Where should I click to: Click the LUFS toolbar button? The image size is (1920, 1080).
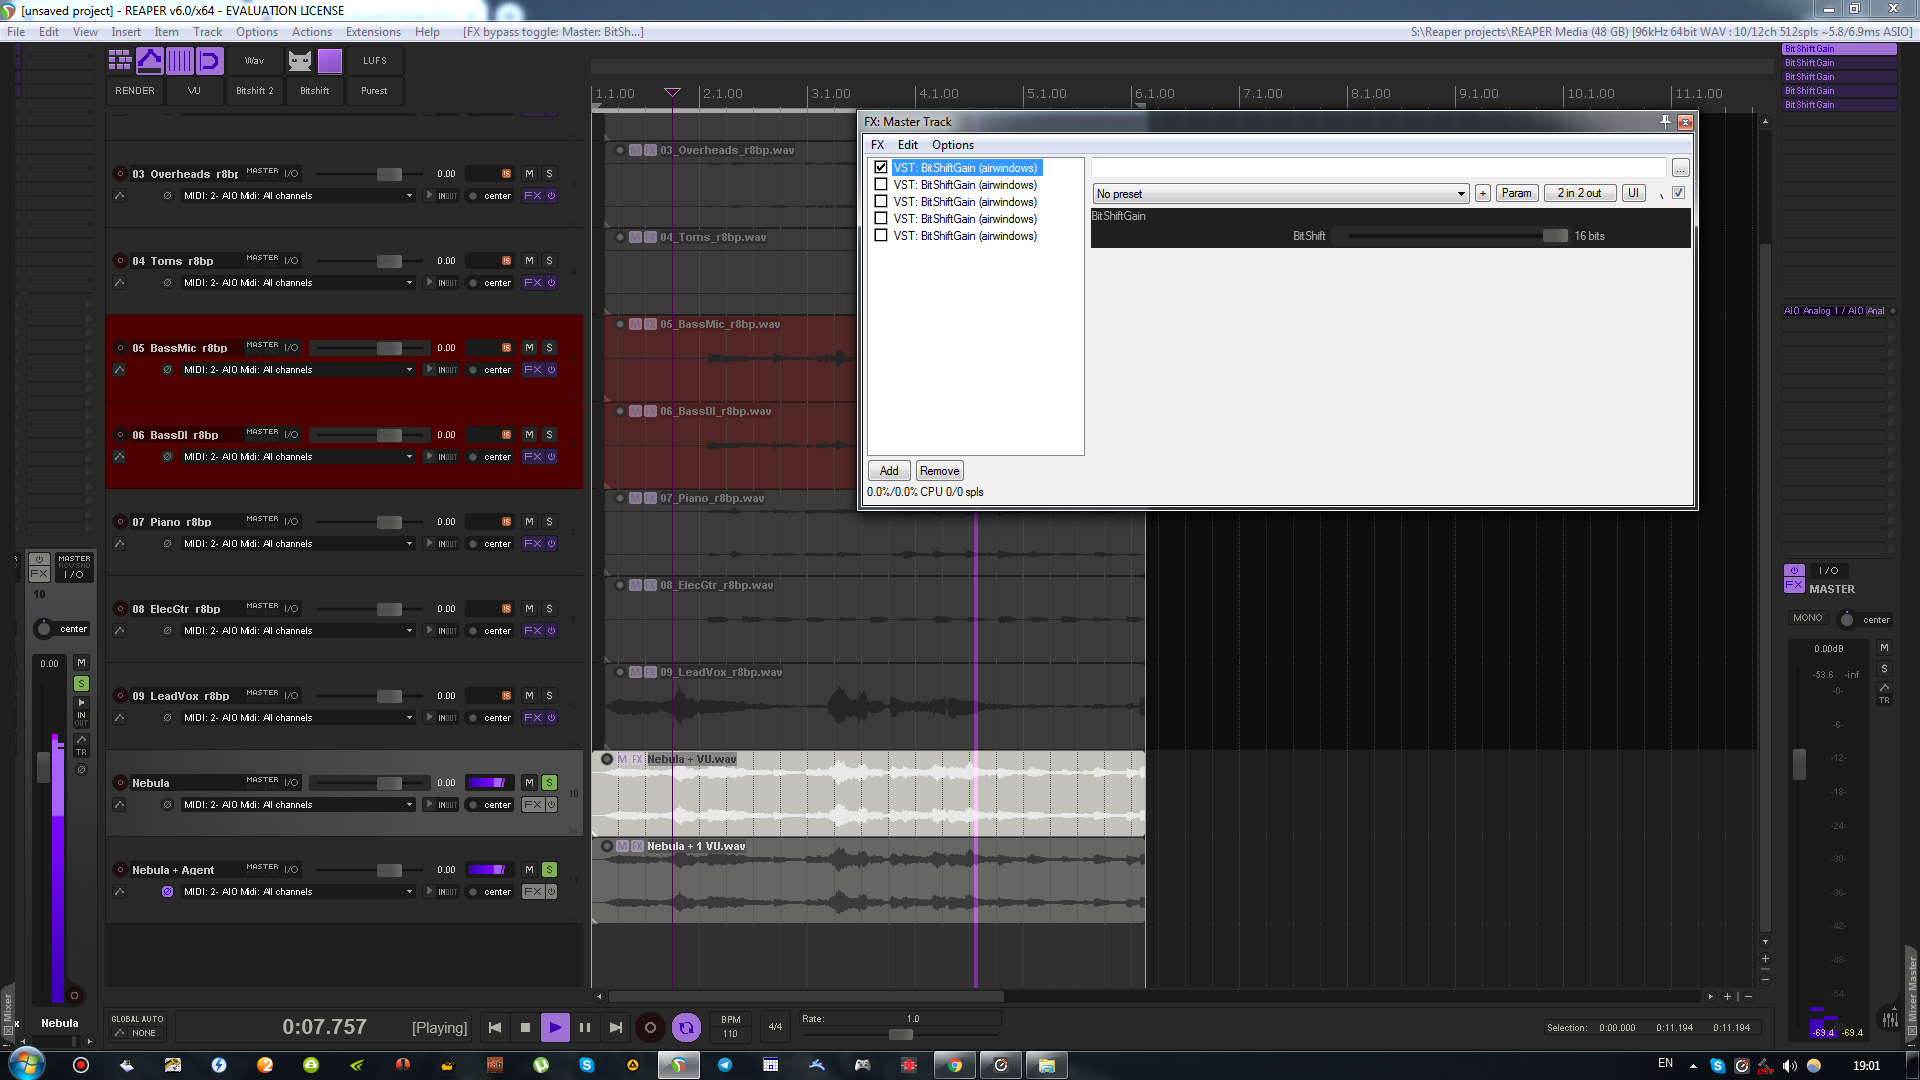(375, 61)
